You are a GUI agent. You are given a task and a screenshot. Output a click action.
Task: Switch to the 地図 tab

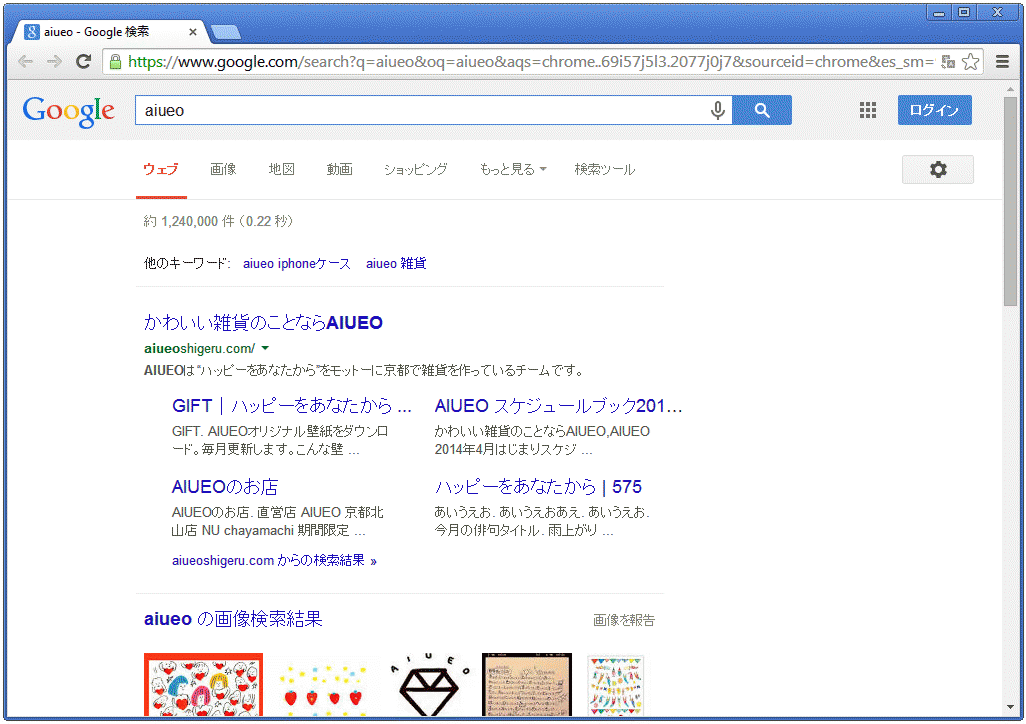(281, 170)
